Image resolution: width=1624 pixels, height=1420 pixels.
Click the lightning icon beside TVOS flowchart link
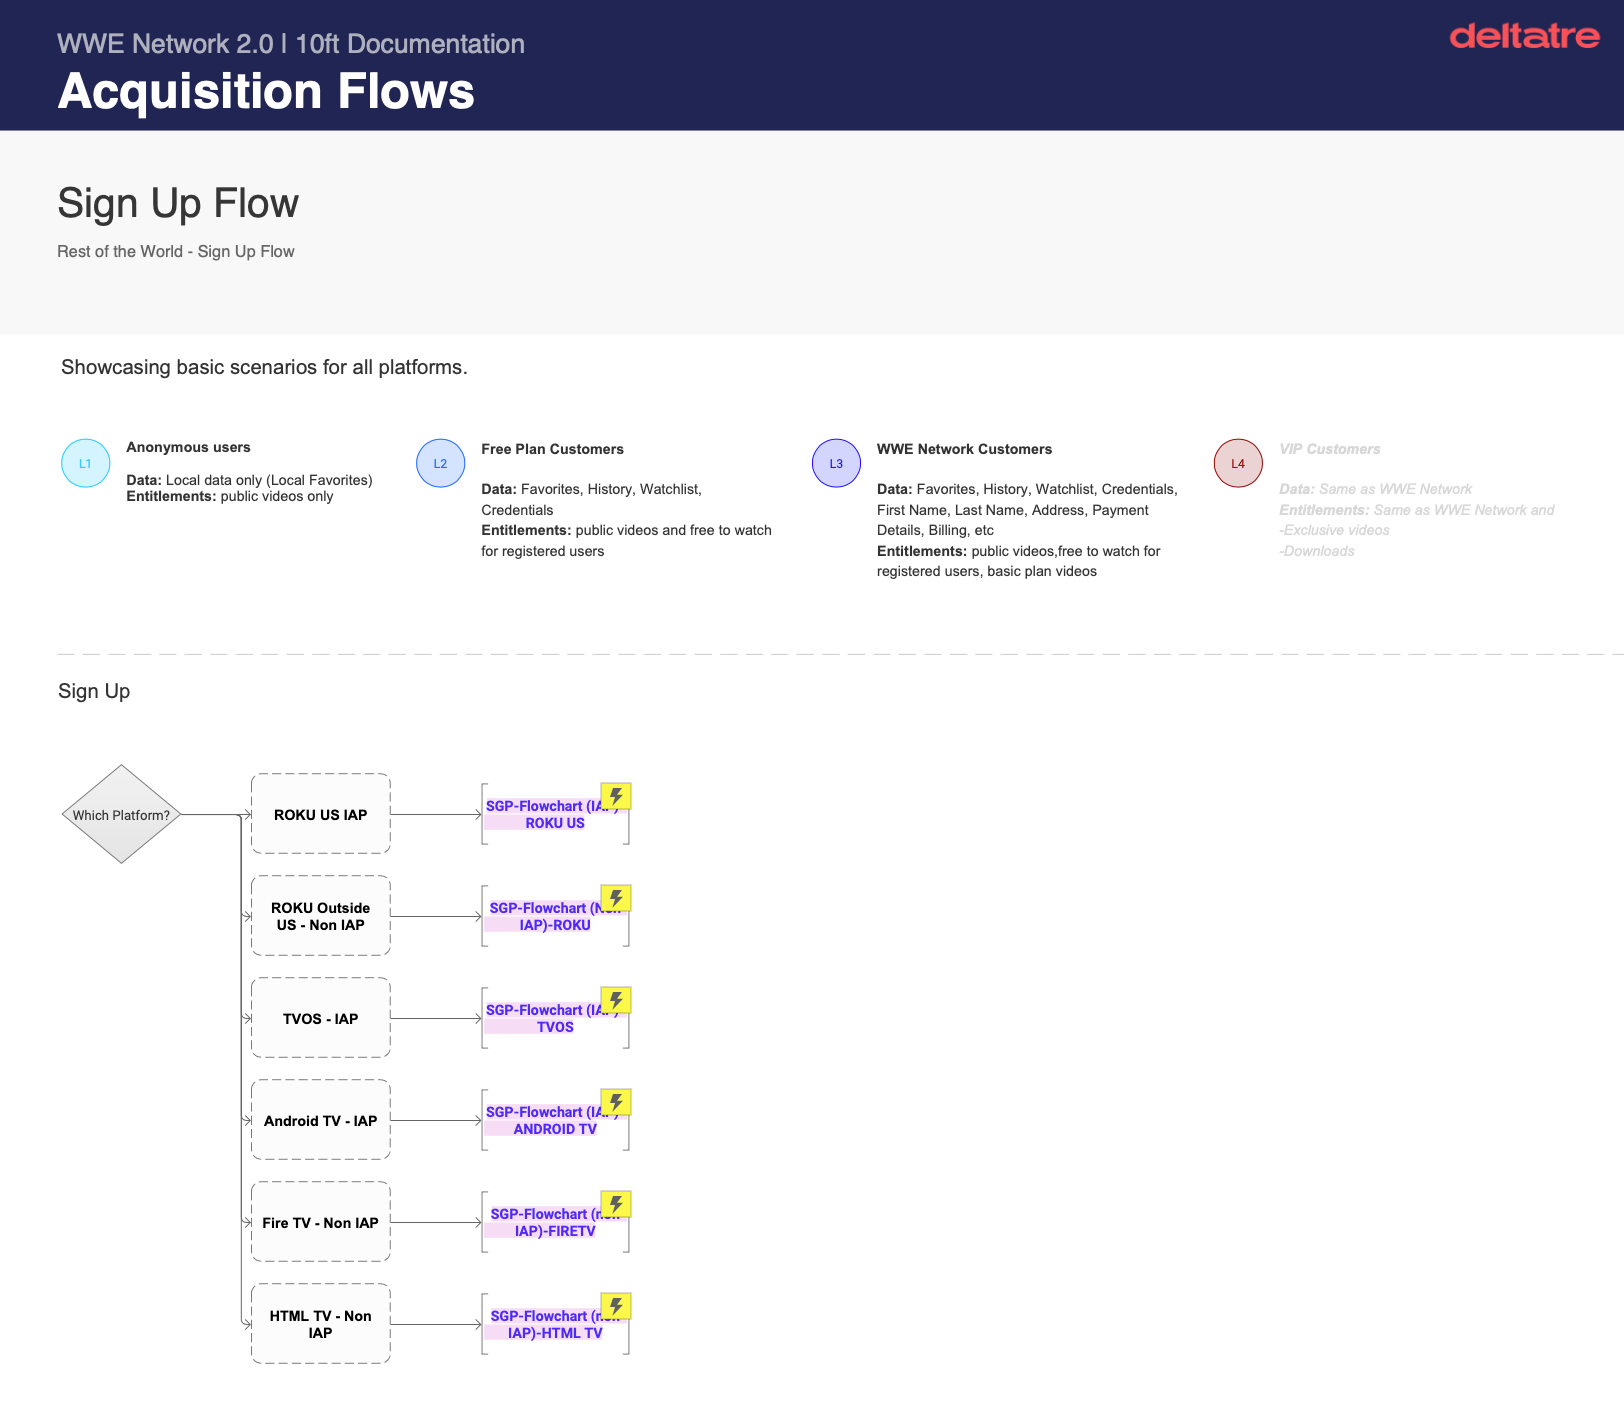coord(616,1000)
